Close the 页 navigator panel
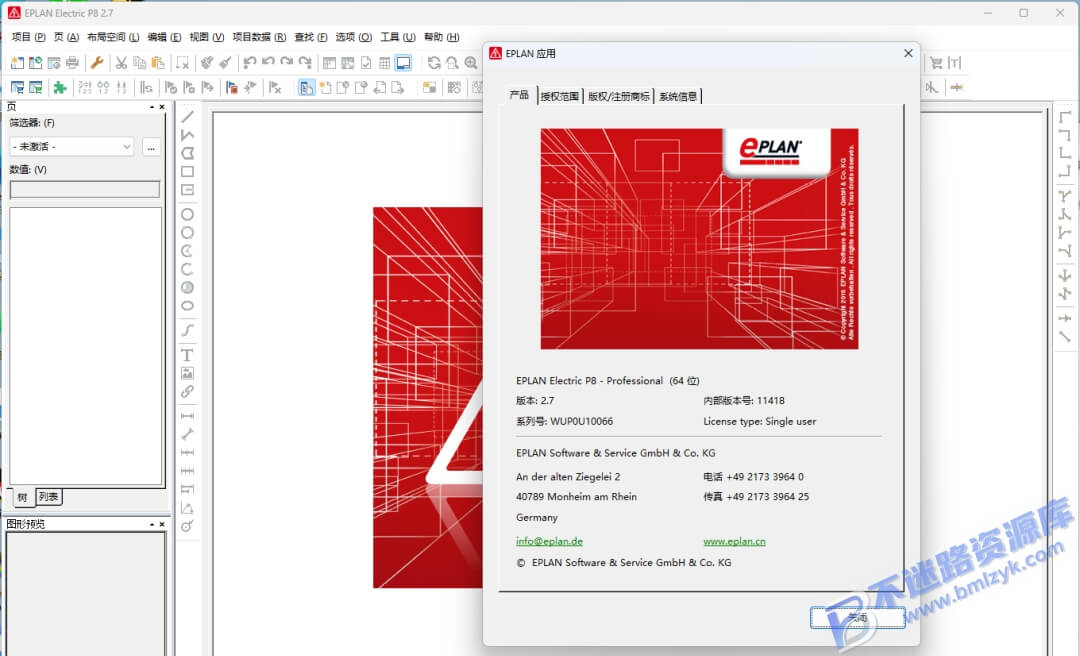The width and height of the screenshot is (1080, 656). coord(162,107)
